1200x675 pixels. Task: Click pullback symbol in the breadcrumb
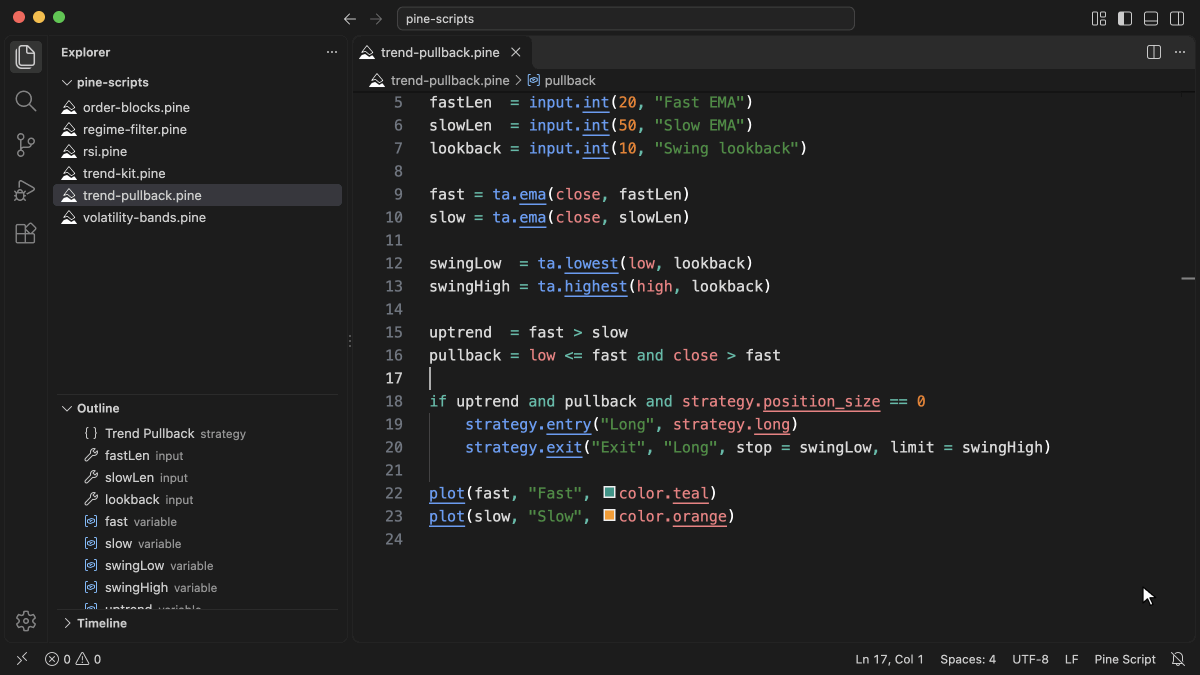(x=570, y=80)
